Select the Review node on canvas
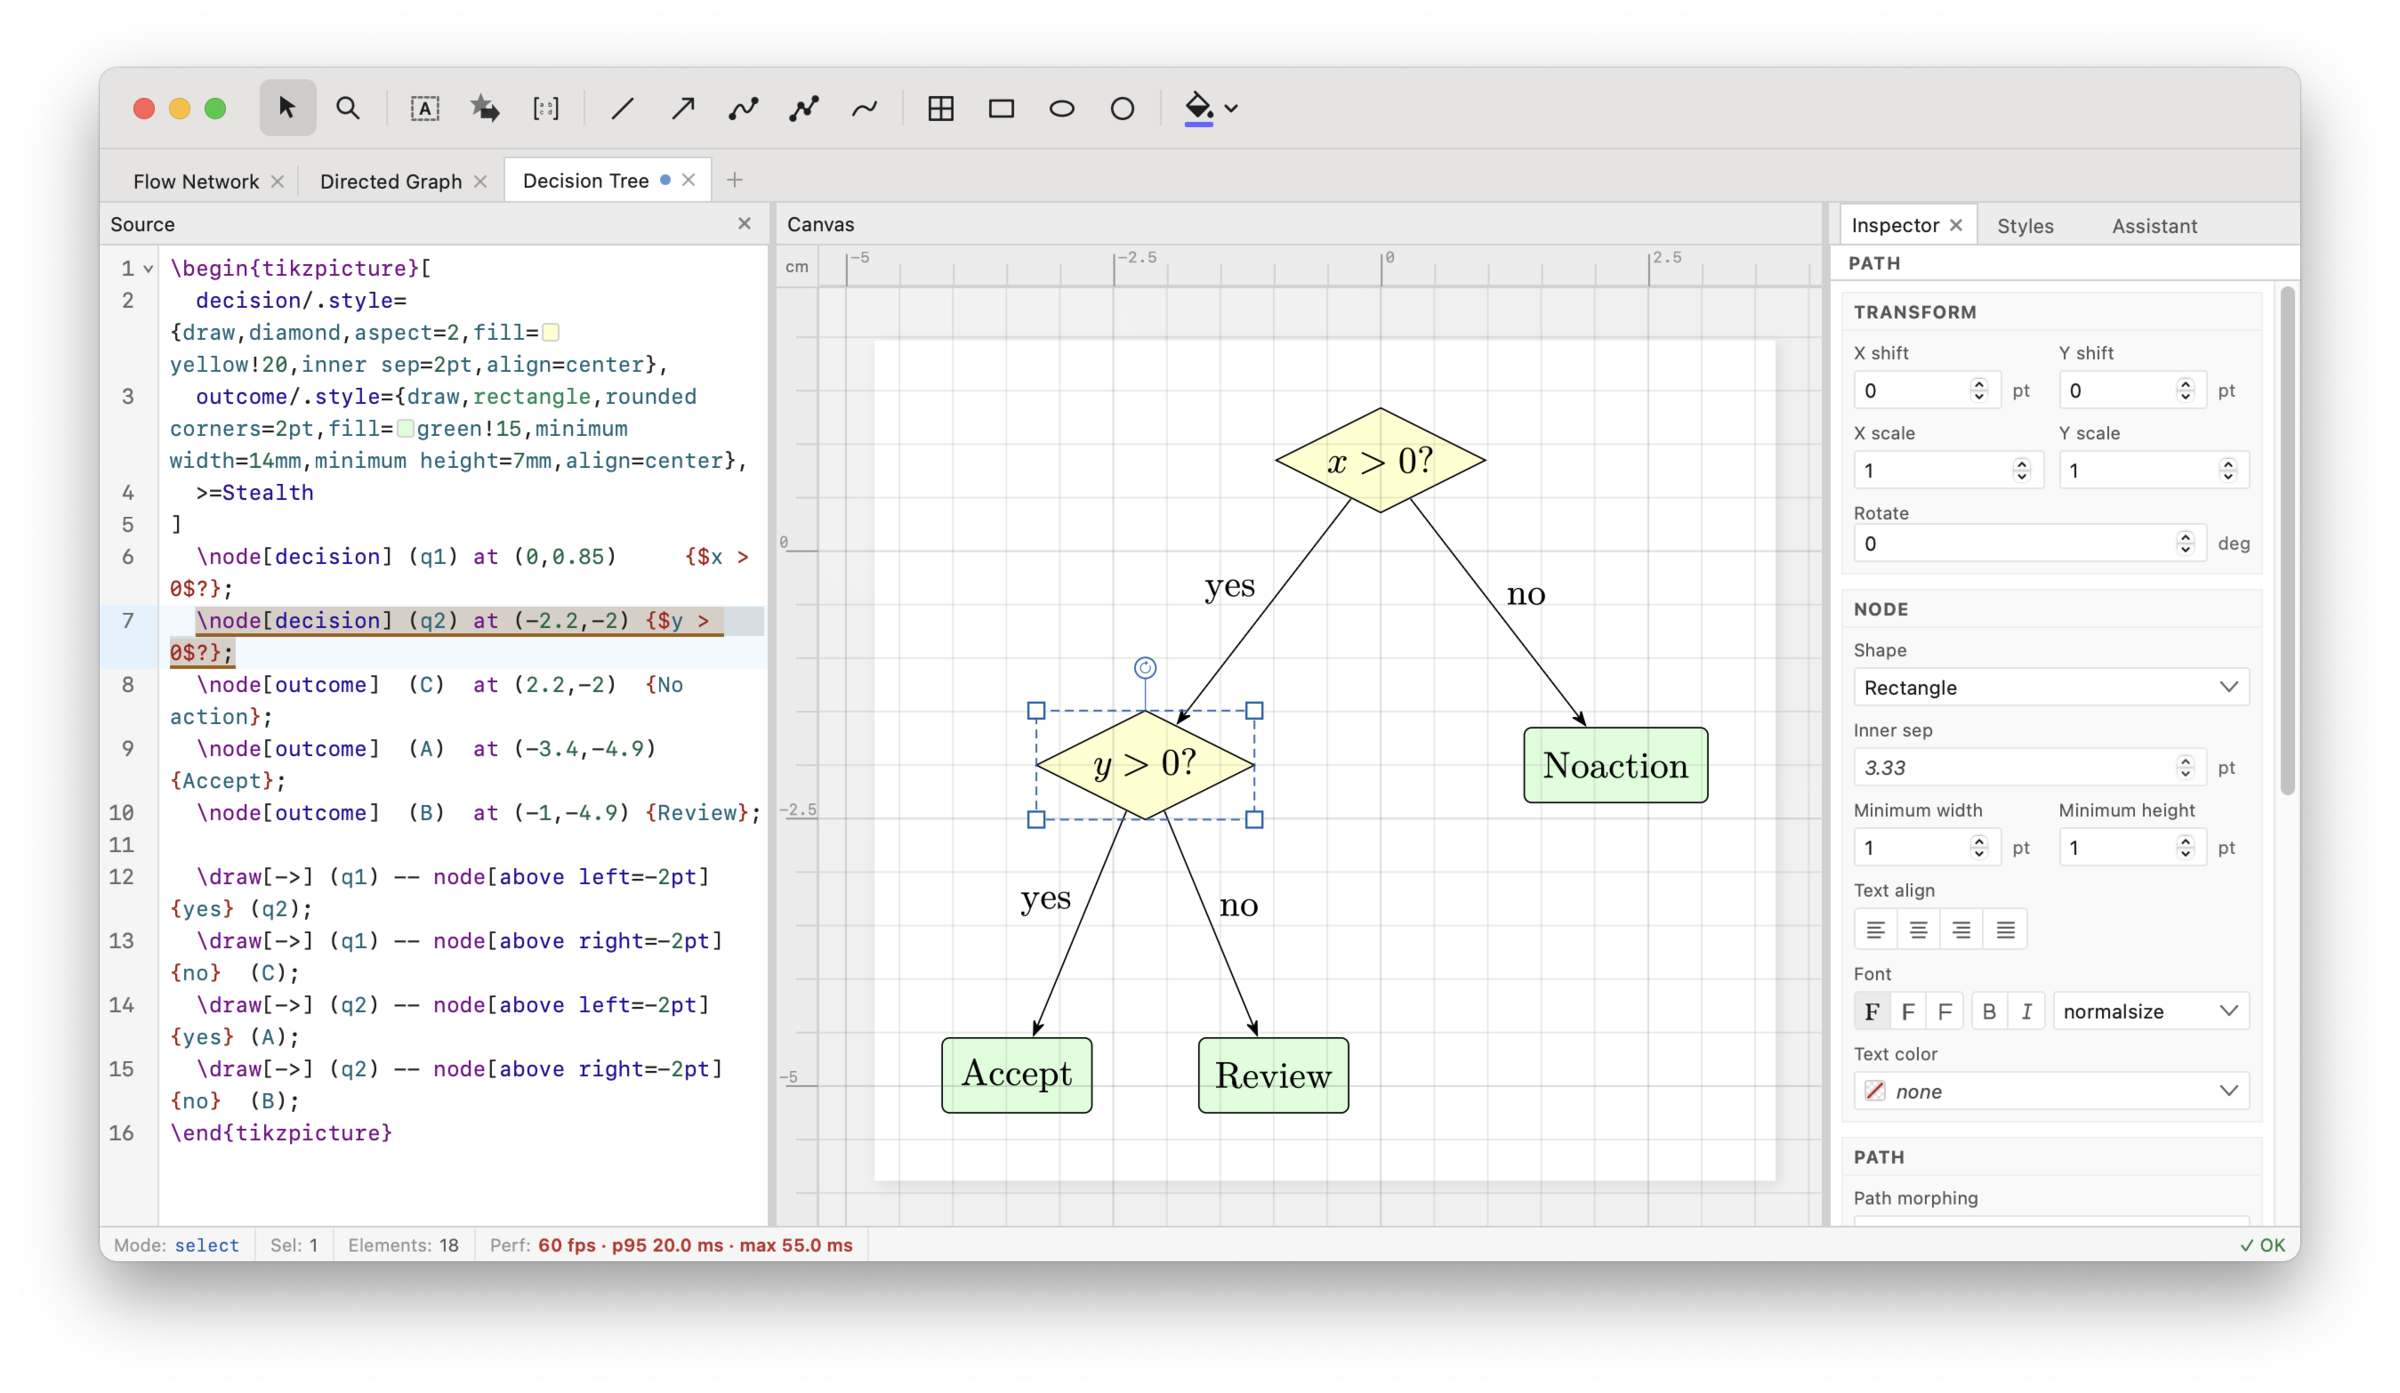Viewport: 2400px width, 1393px height. tap(1273, 1075)
